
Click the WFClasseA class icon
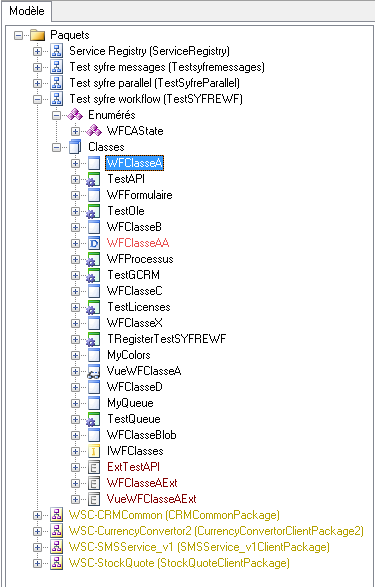point(94,163)
